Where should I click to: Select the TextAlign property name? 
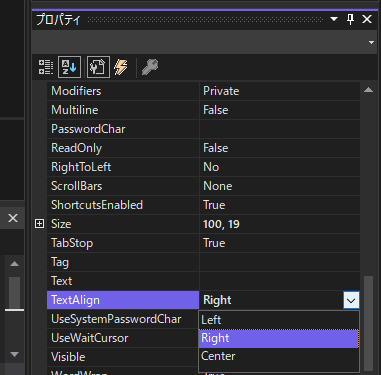point(123,300)
